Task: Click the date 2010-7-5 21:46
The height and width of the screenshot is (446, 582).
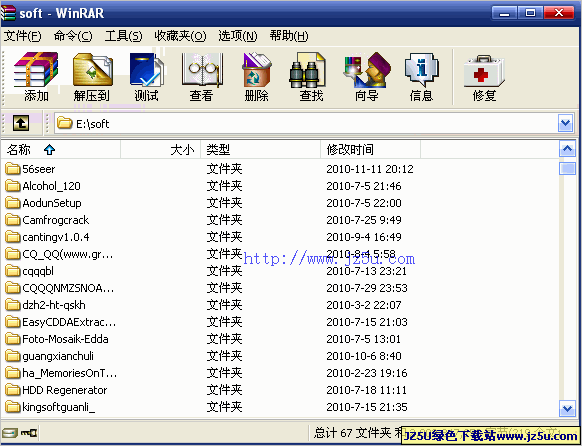Action: (x=364, y=186)
